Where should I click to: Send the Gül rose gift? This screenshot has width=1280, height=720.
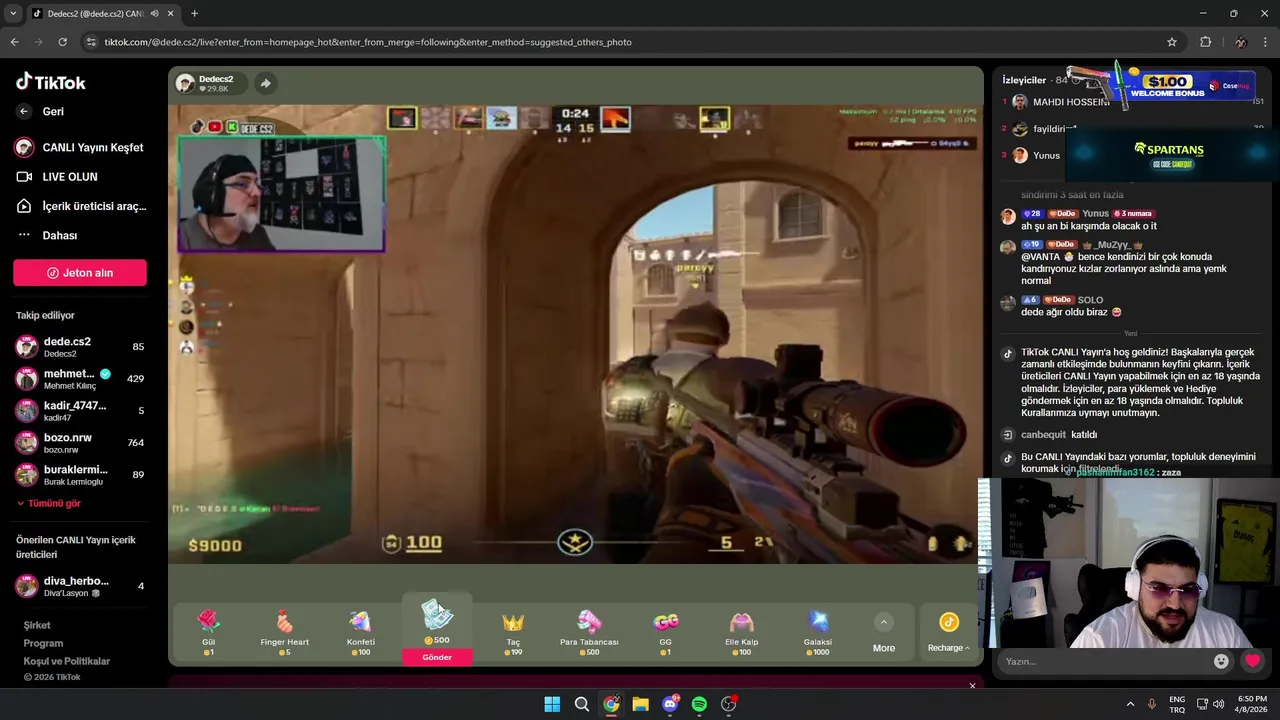tap(208, 633)
